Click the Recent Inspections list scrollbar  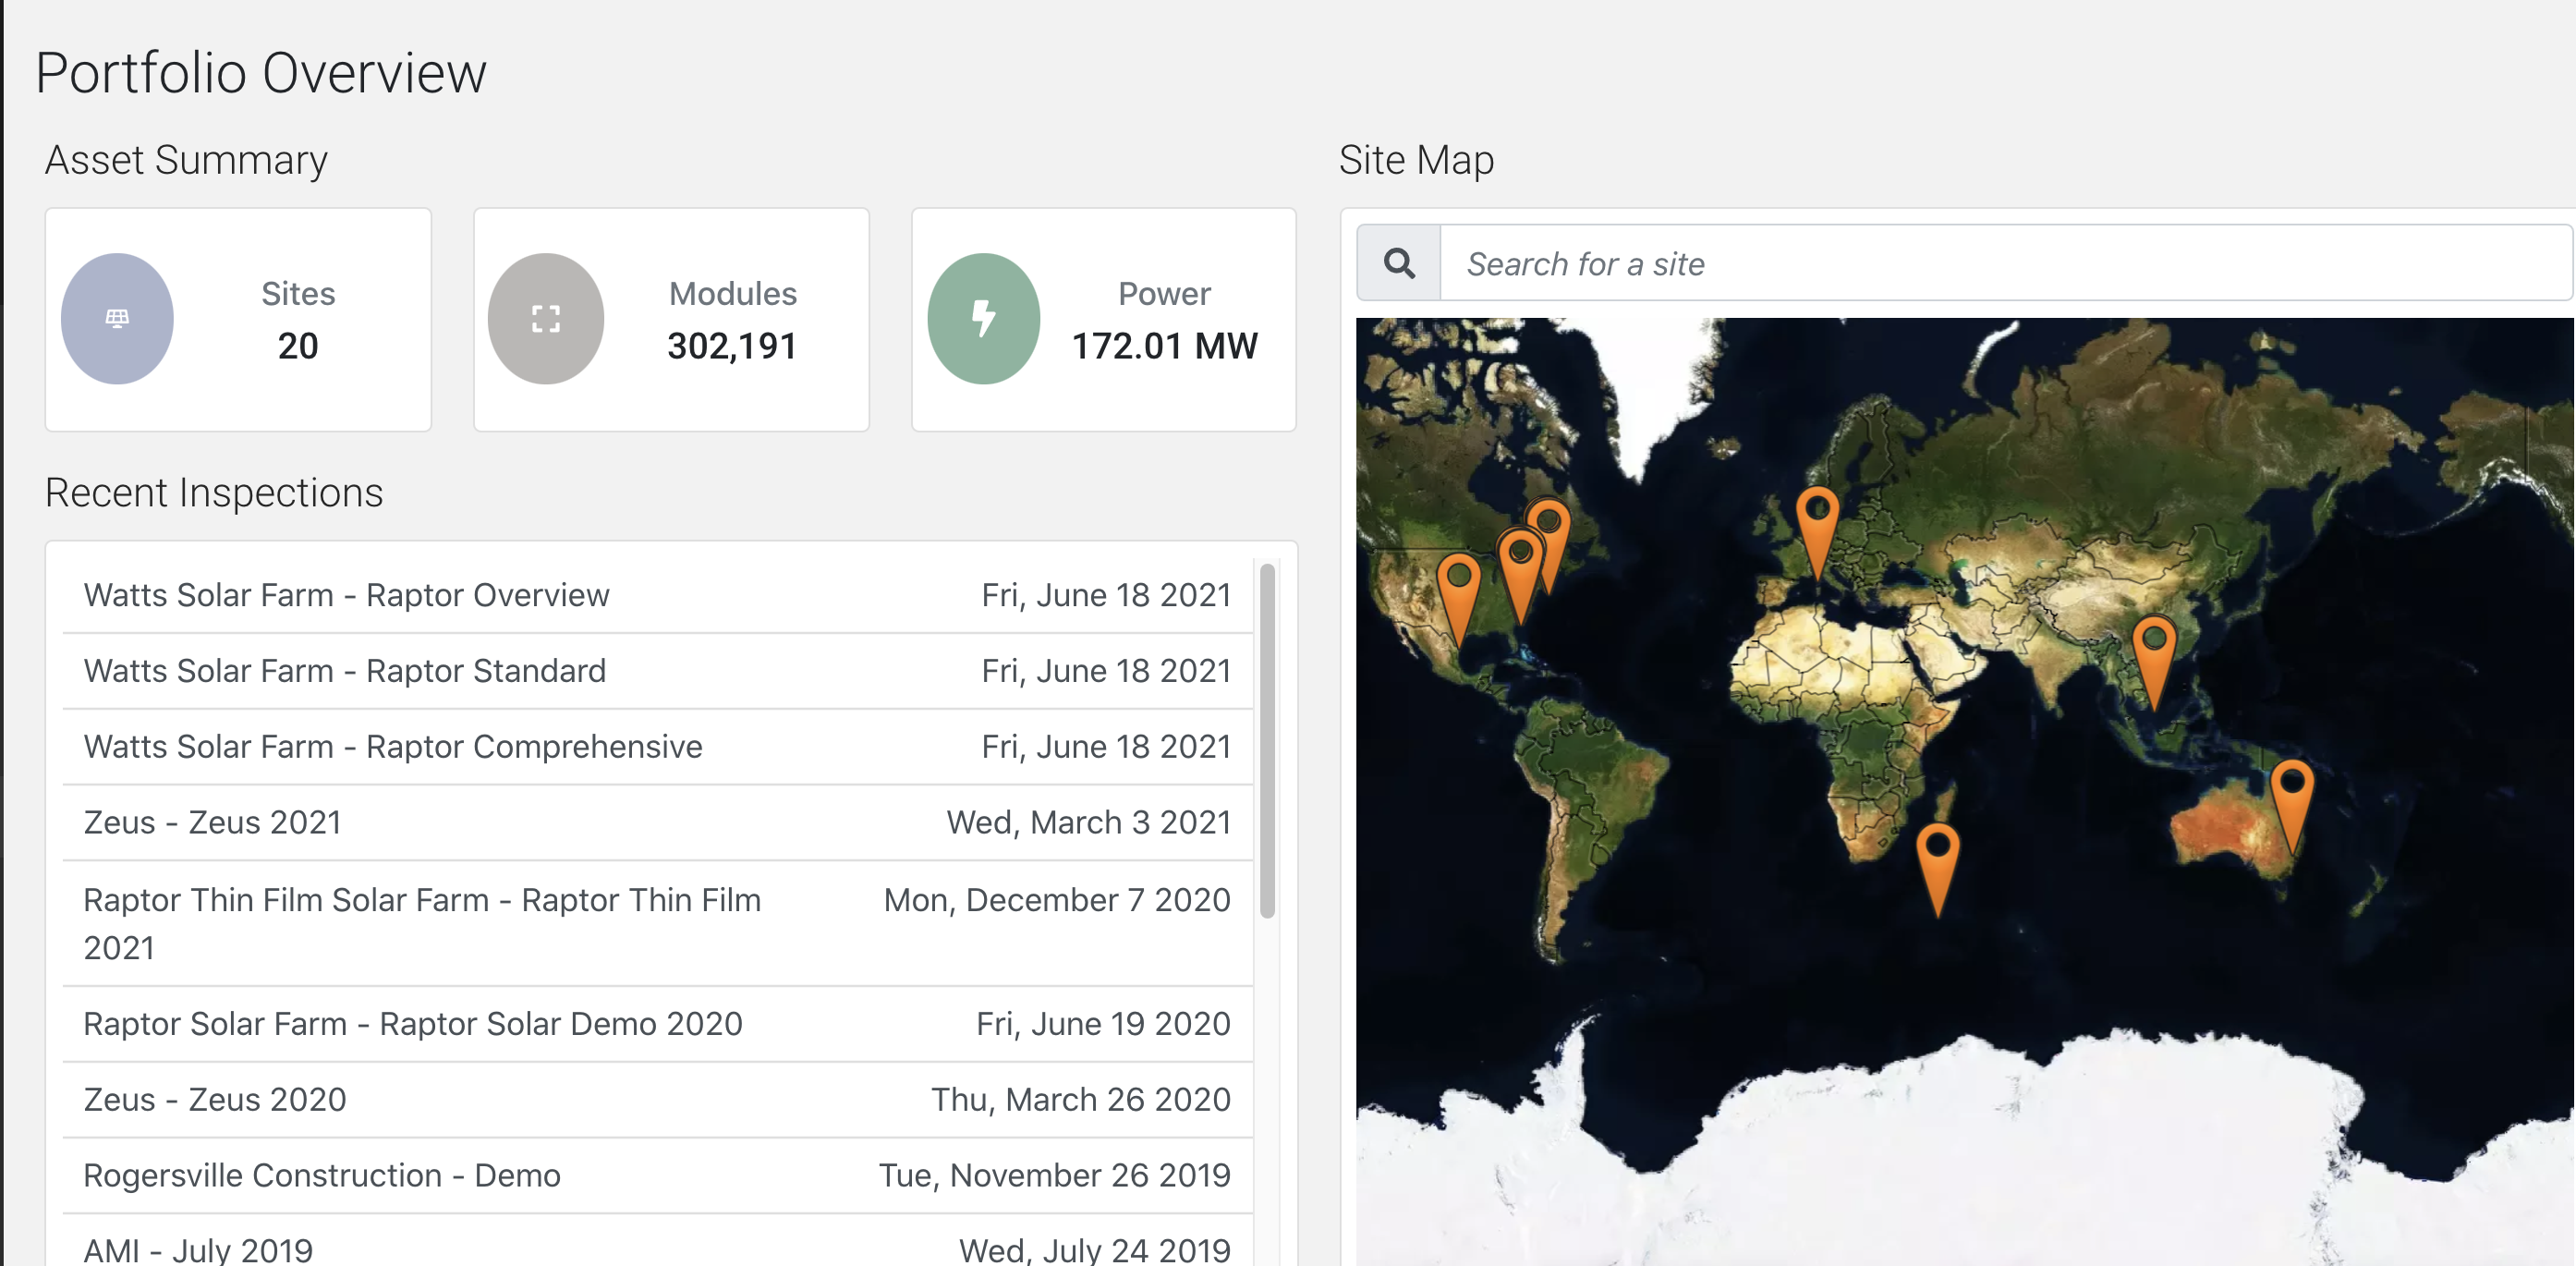(1267, 740)
